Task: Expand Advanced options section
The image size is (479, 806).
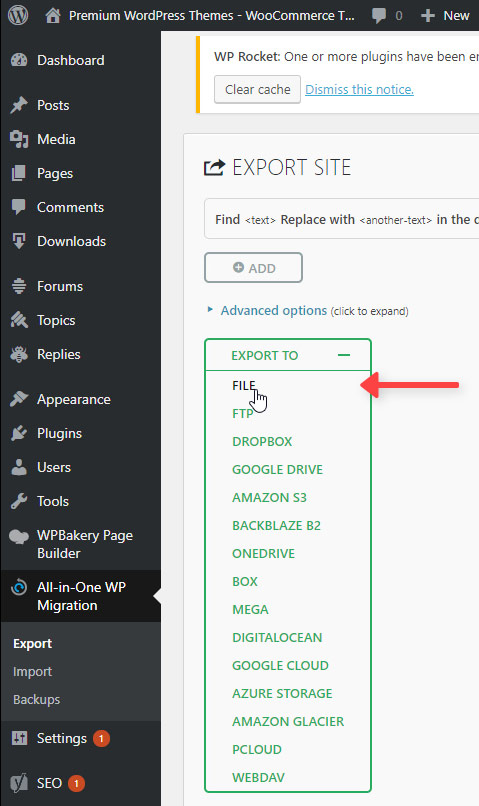Action: [273, 310]
